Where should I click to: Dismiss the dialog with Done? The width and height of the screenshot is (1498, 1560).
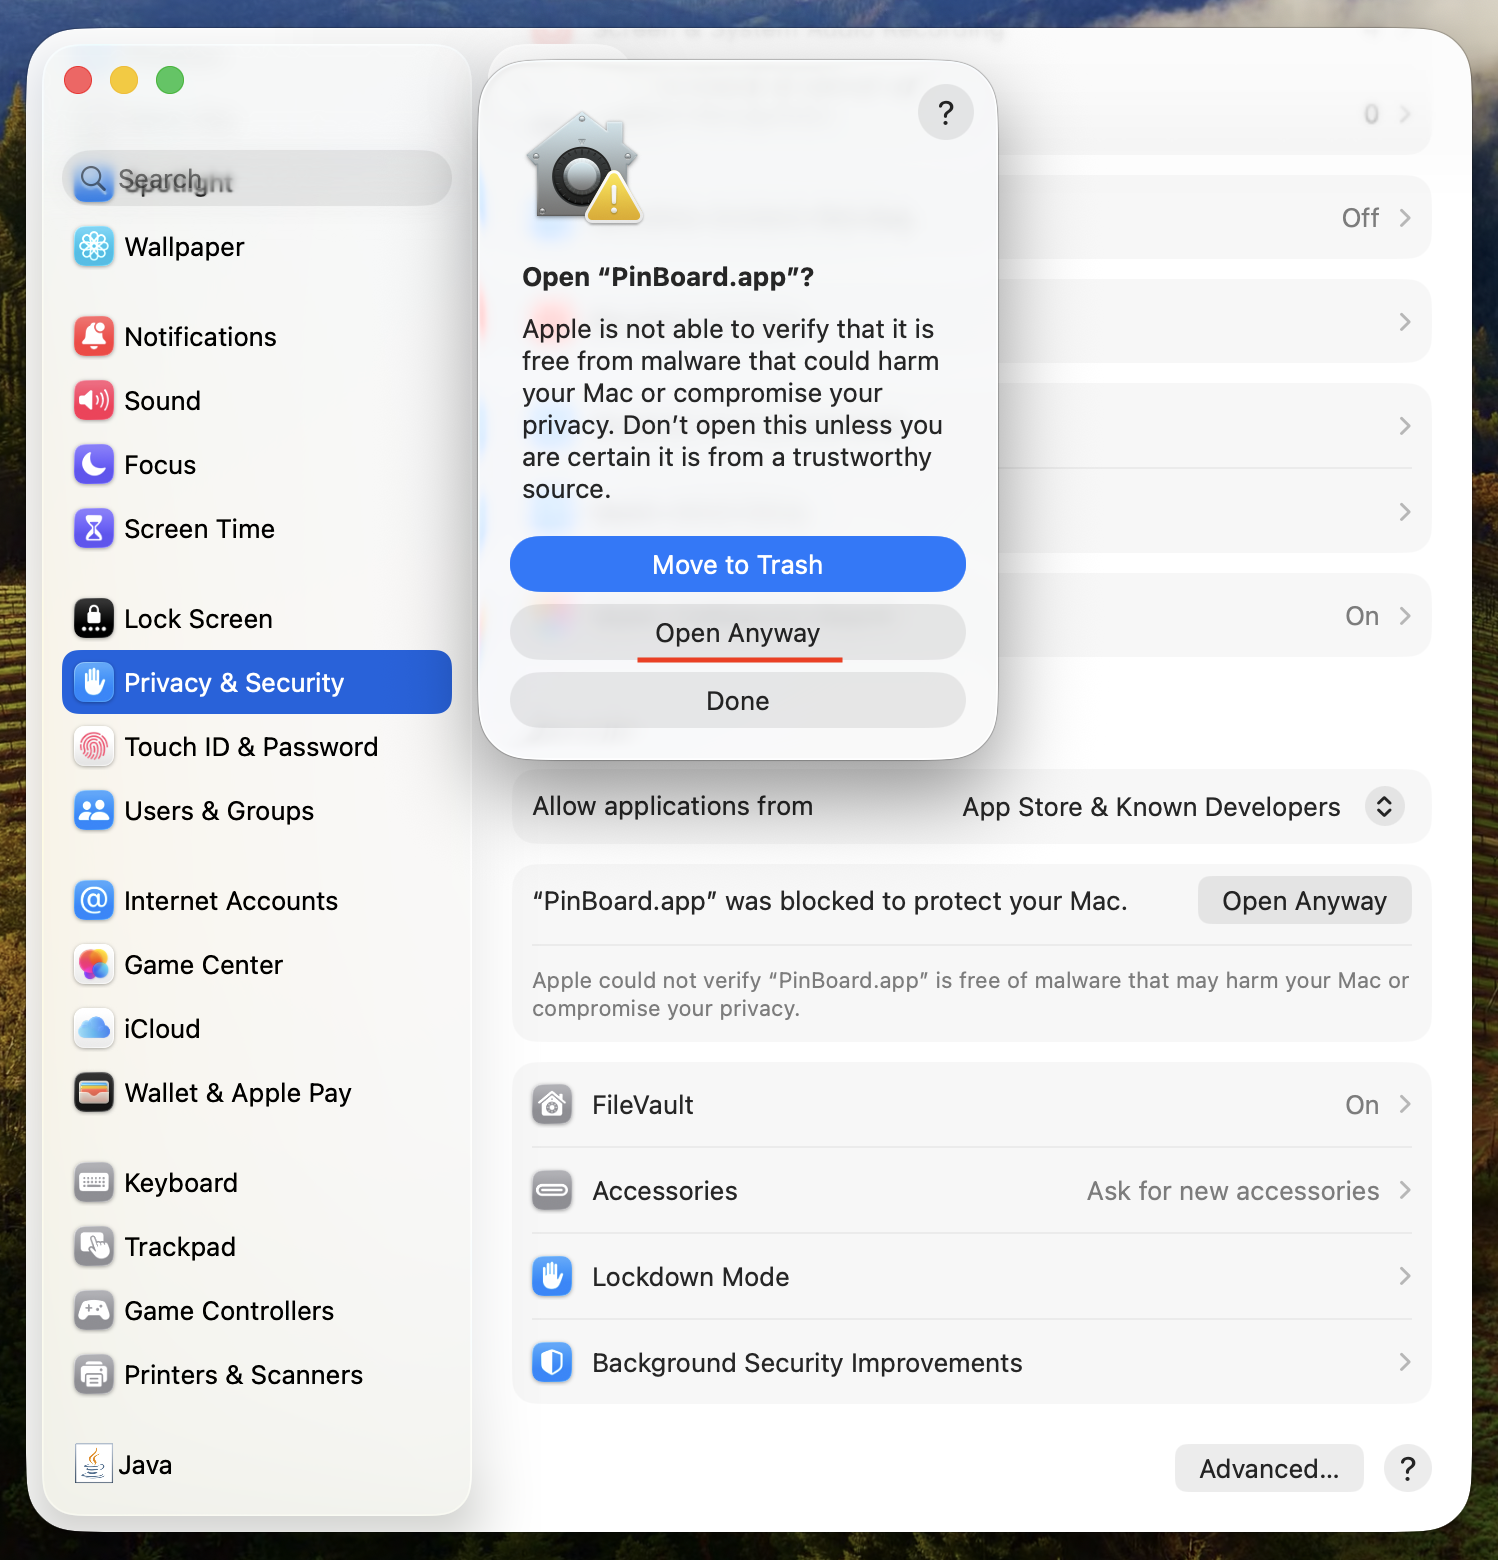coord(737,700)
